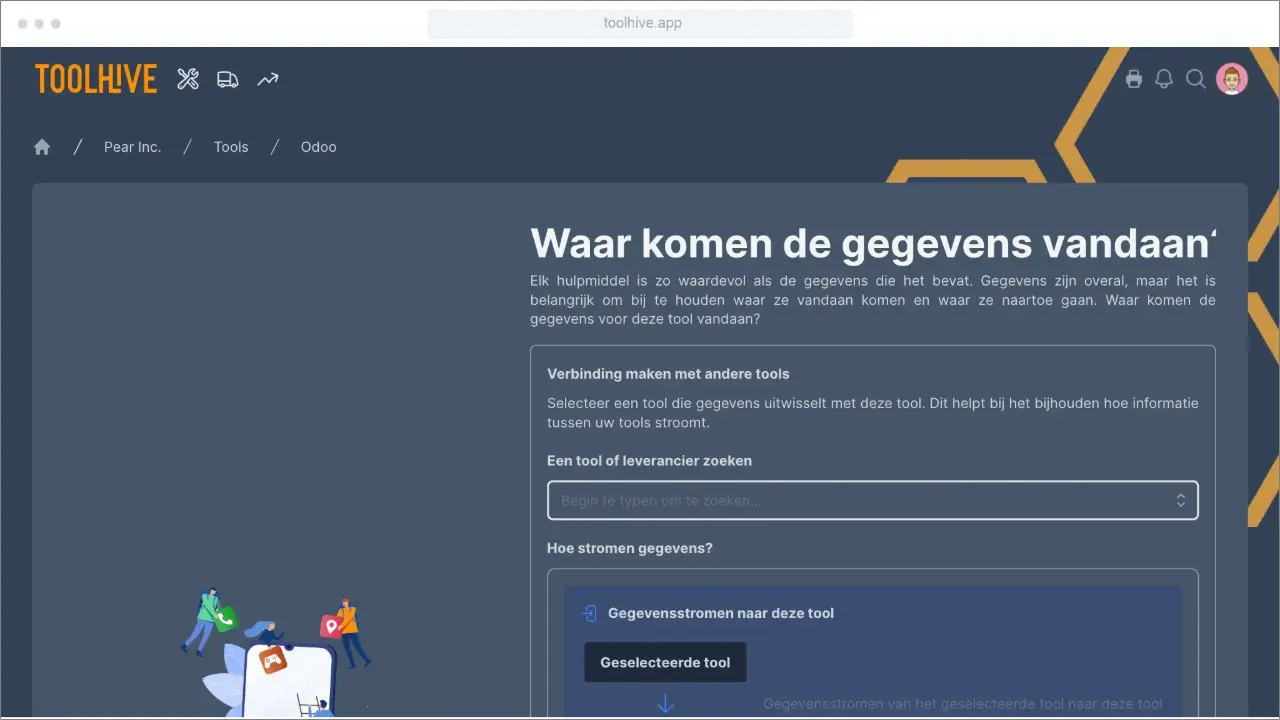1280x720 pixels.
Task: Check notifications via the bell icon
Action: click(x=1164, y=78)
